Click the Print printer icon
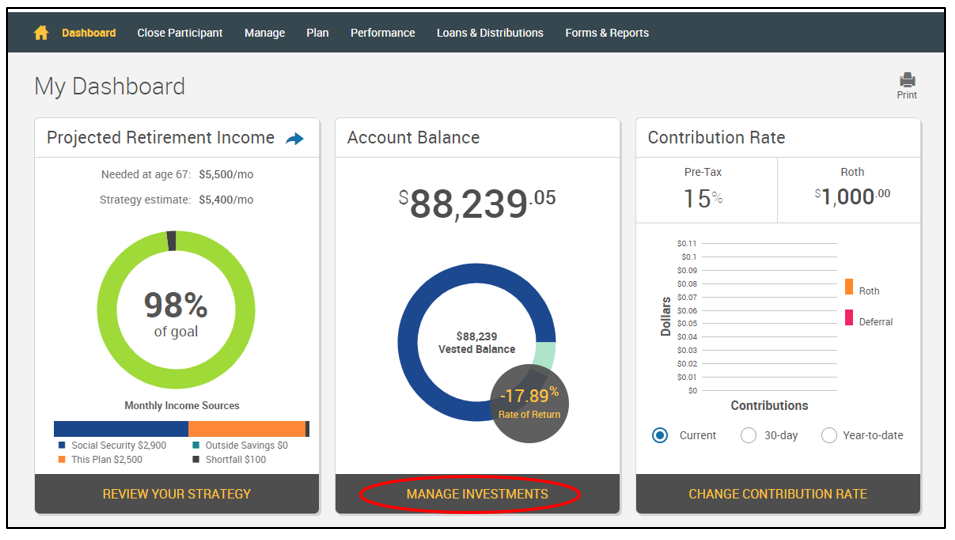 coord(907,81)
